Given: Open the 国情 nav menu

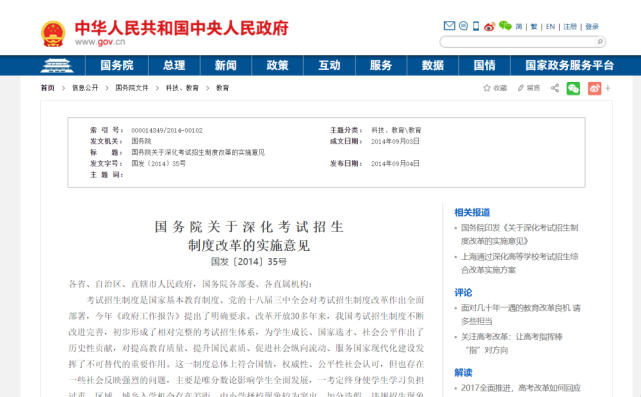Looking at the screenshot, I should click(484, 65).
